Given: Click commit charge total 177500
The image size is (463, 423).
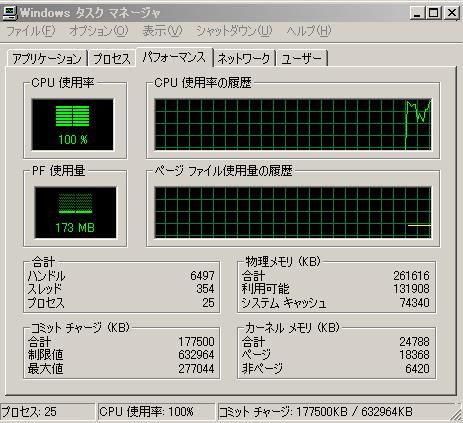Looking at the screenshot, I should click(x=196, y=342).
